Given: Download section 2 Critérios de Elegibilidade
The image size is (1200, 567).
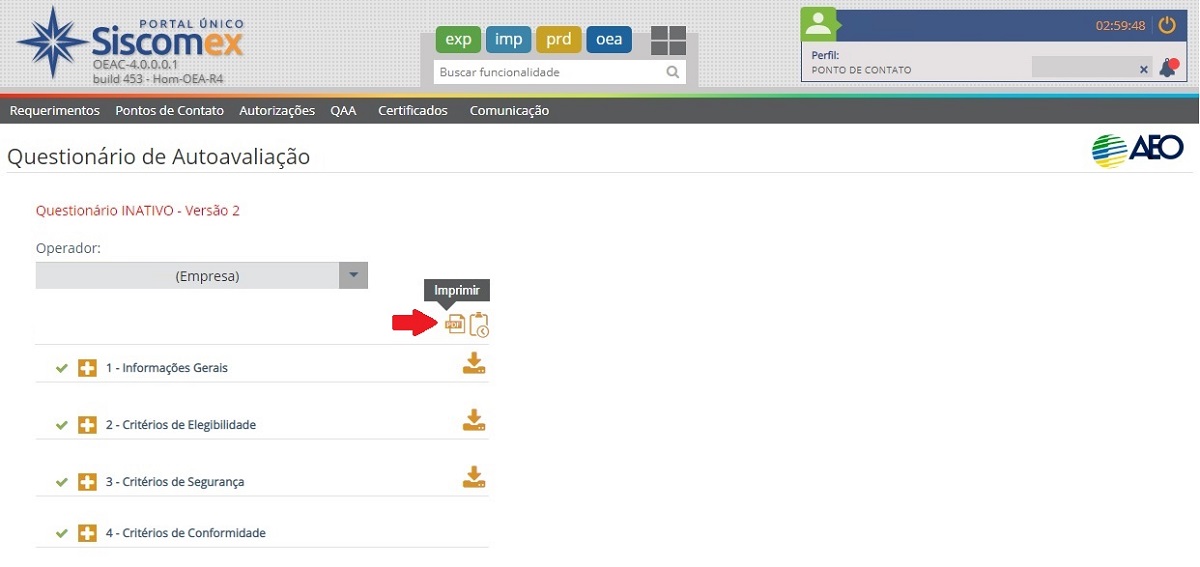Looking at the screenshot, I should (x=474, y=421).
